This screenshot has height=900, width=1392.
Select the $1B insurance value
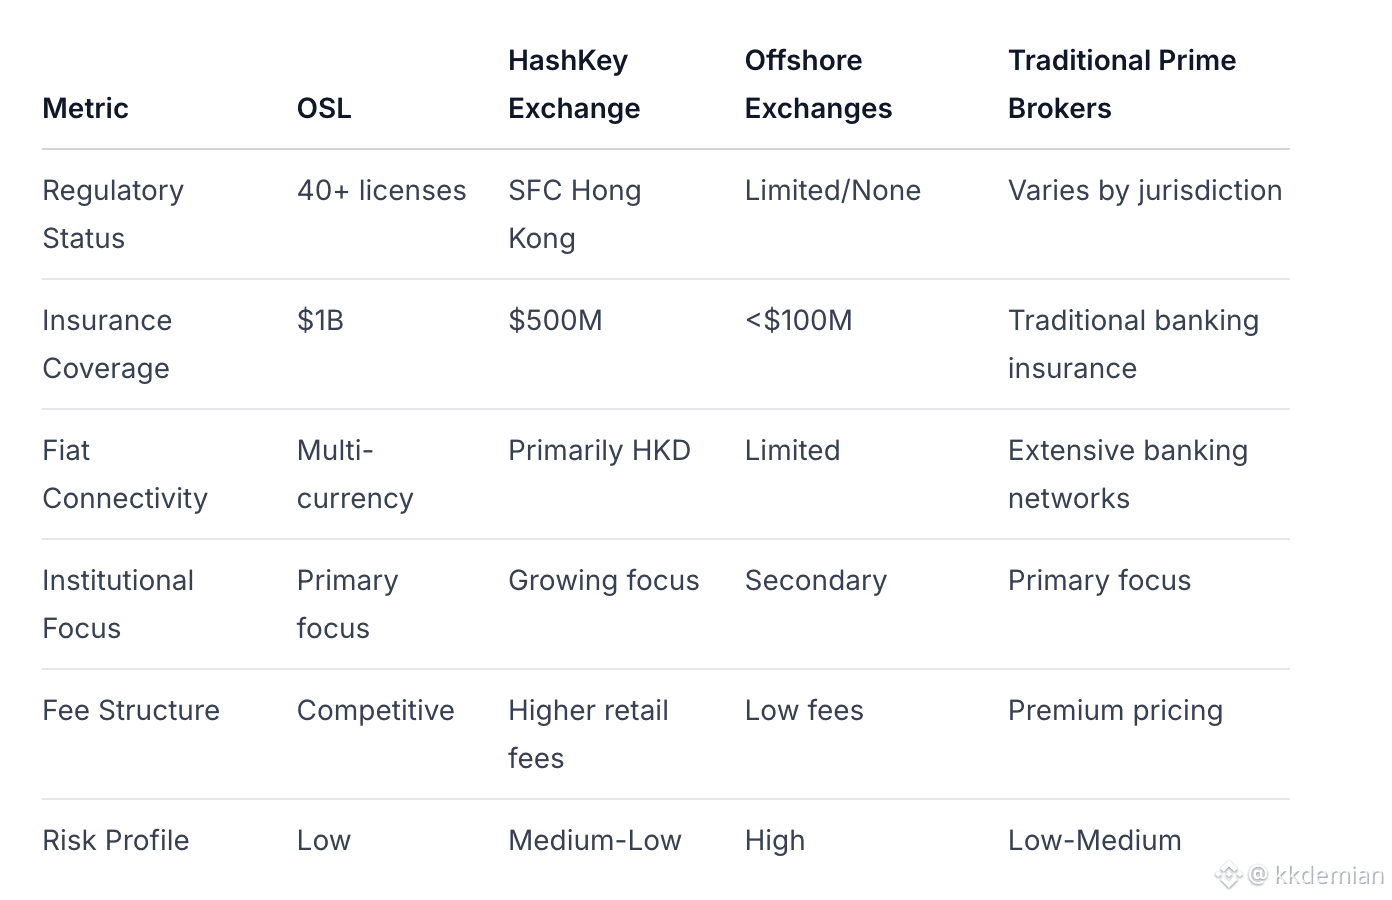coord(320,320)
